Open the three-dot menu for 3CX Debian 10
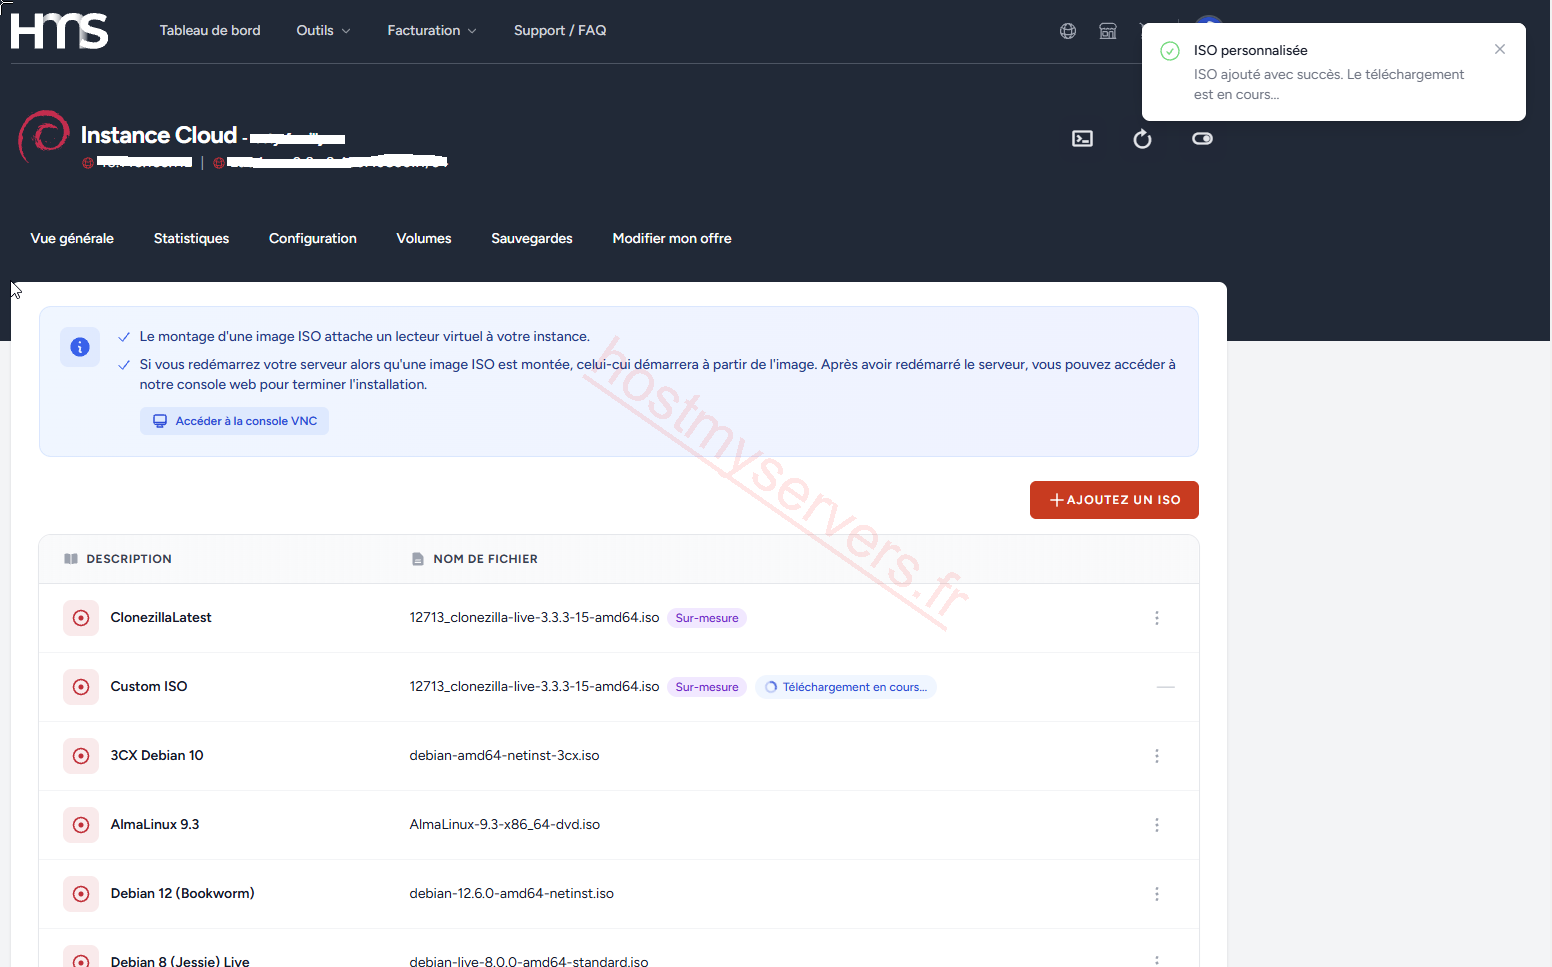 [x=1157, y=756]
